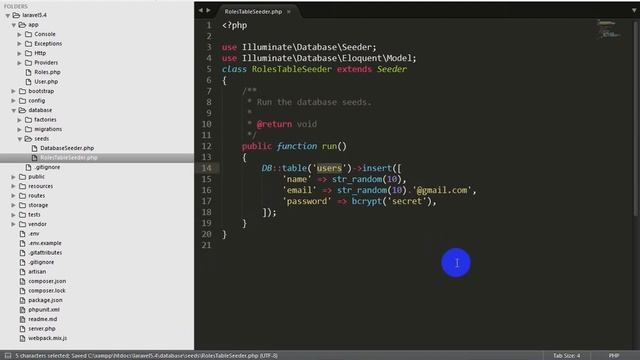Switch to RolesTableSeeder.php tab

(x=253, y=12)
